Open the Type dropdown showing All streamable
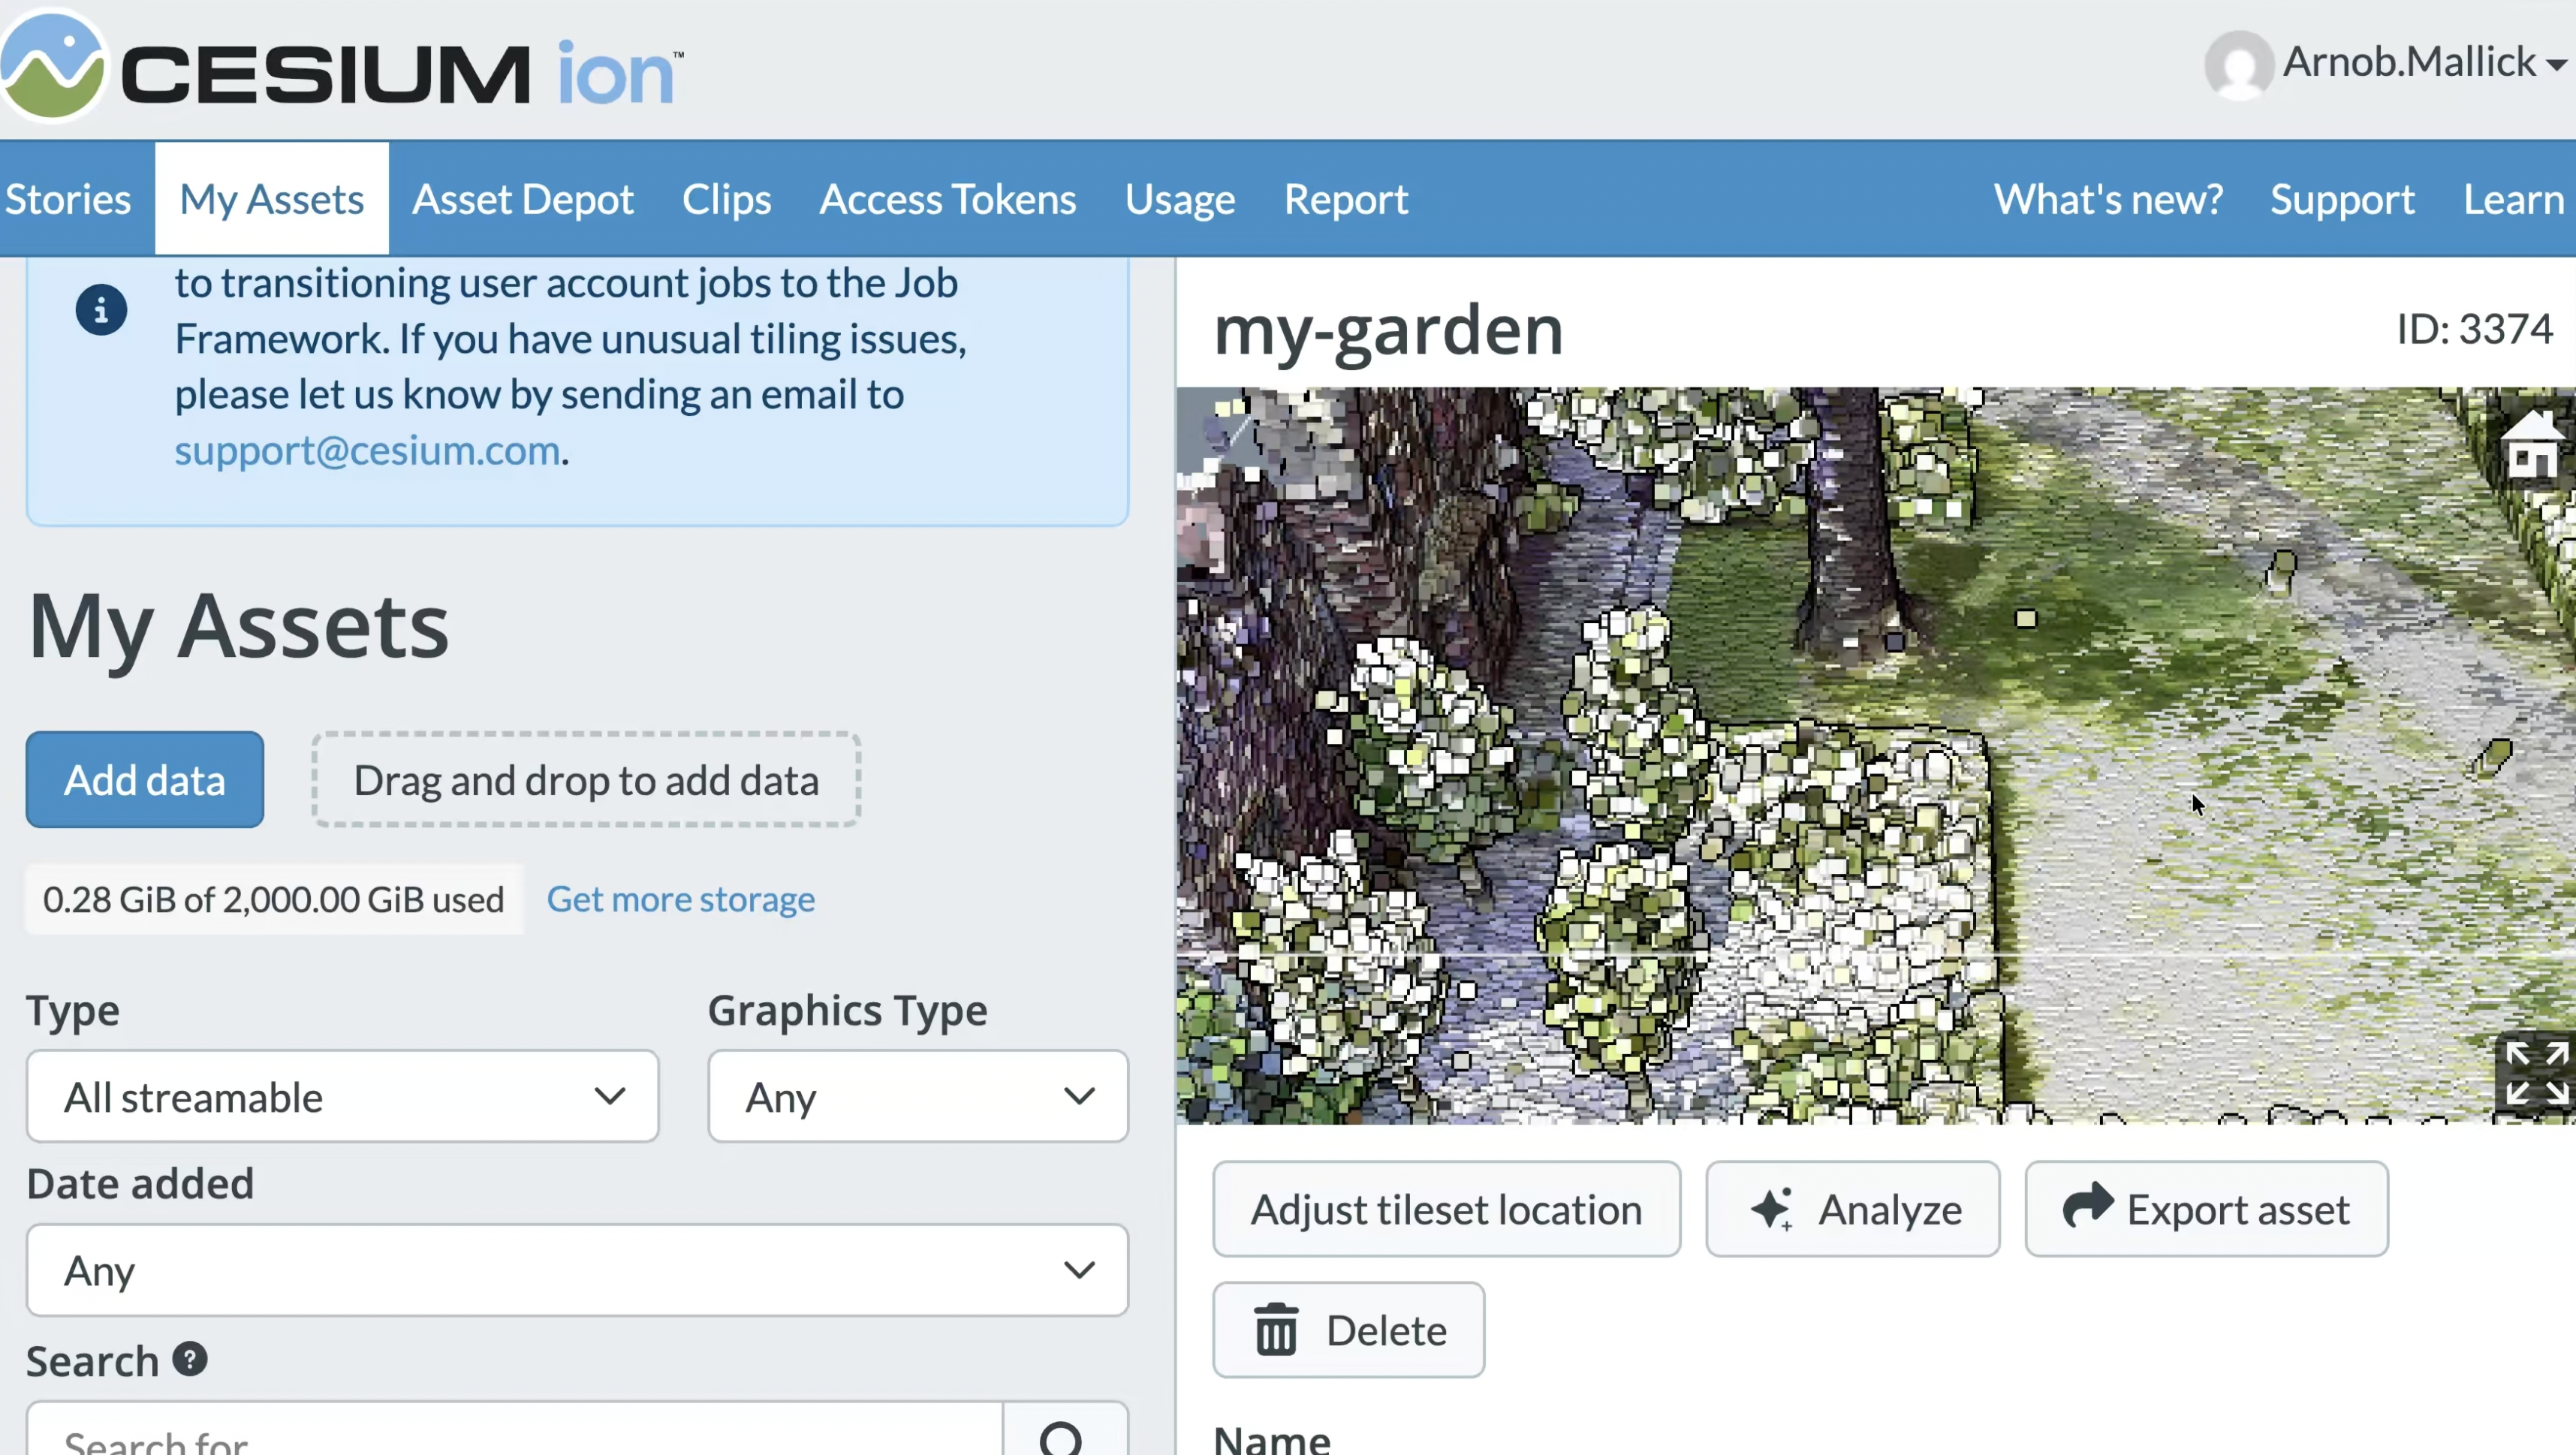This screenshot has height=1455, width=2576. pos(343,1096)
